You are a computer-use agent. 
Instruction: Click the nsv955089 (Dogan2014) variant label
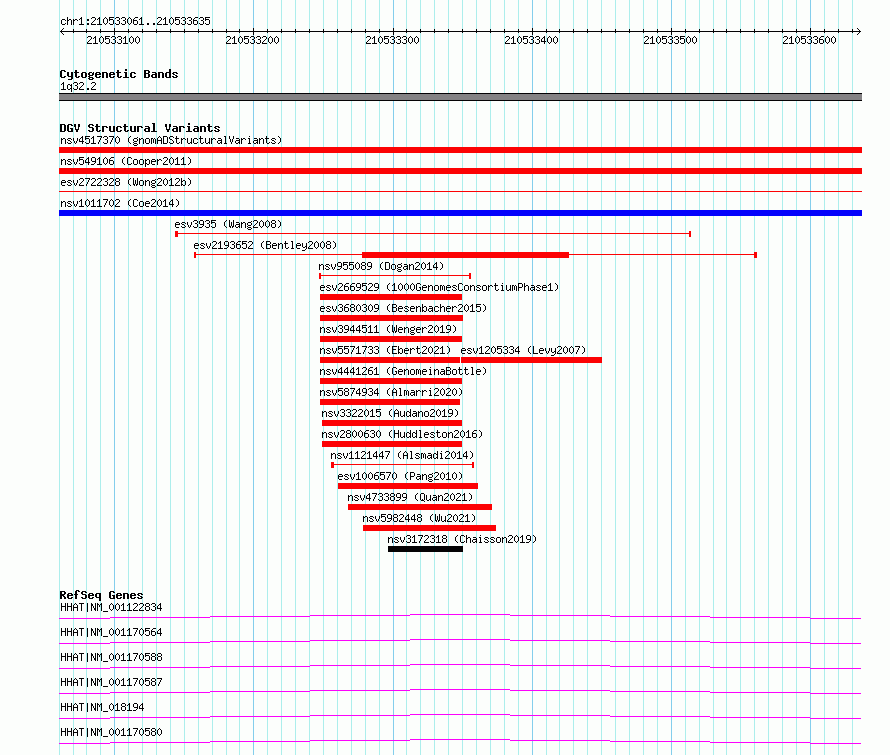click(381, 267)
